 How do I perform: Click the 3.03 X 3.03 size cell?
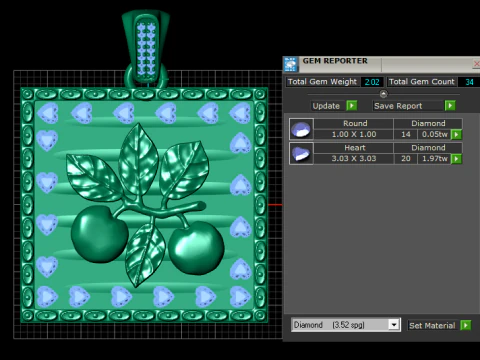[x=354, y=159]
